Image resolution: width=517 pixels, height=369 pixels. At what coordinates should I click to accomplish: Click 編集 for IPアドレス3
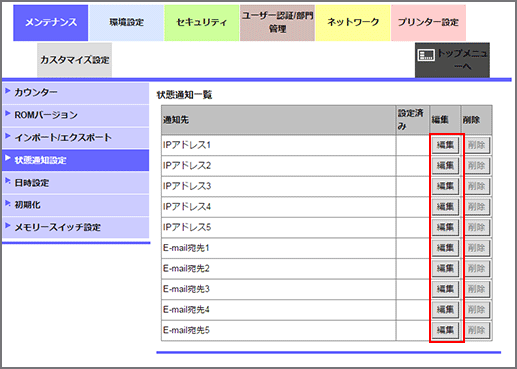445,186
